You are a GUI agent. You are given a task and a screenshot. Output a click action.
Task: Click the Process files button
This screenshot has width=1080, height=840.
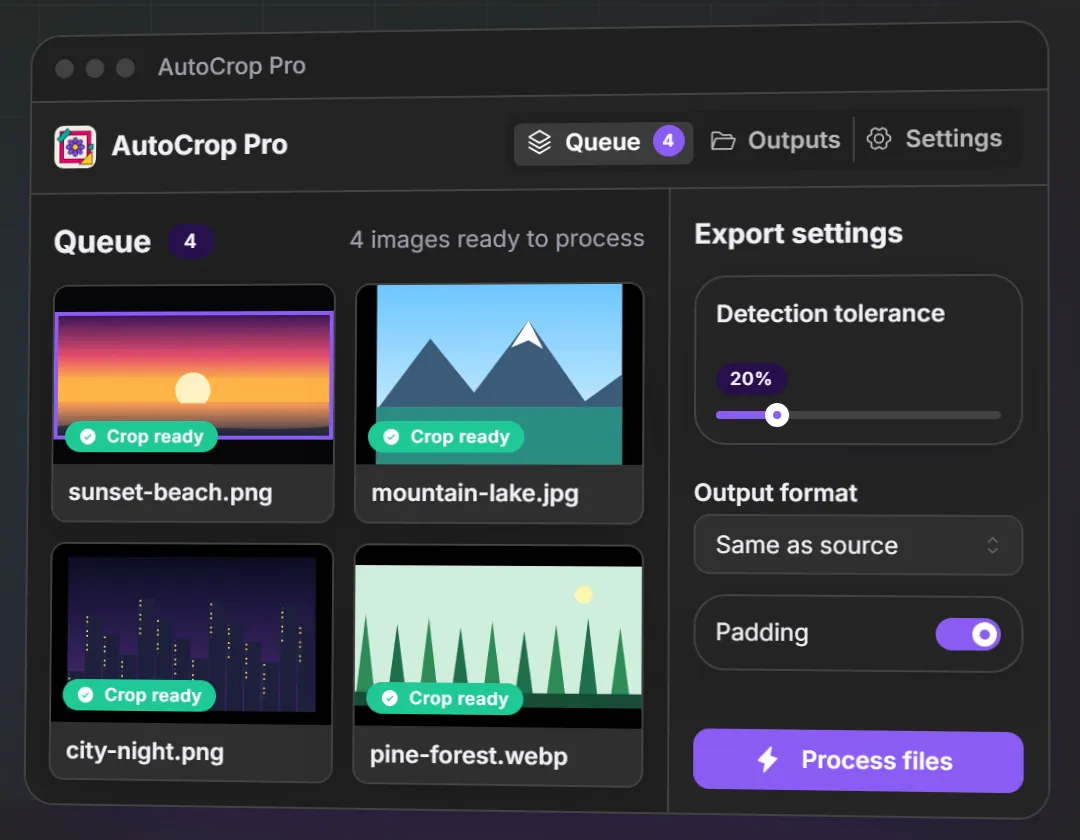pos(858,761)
